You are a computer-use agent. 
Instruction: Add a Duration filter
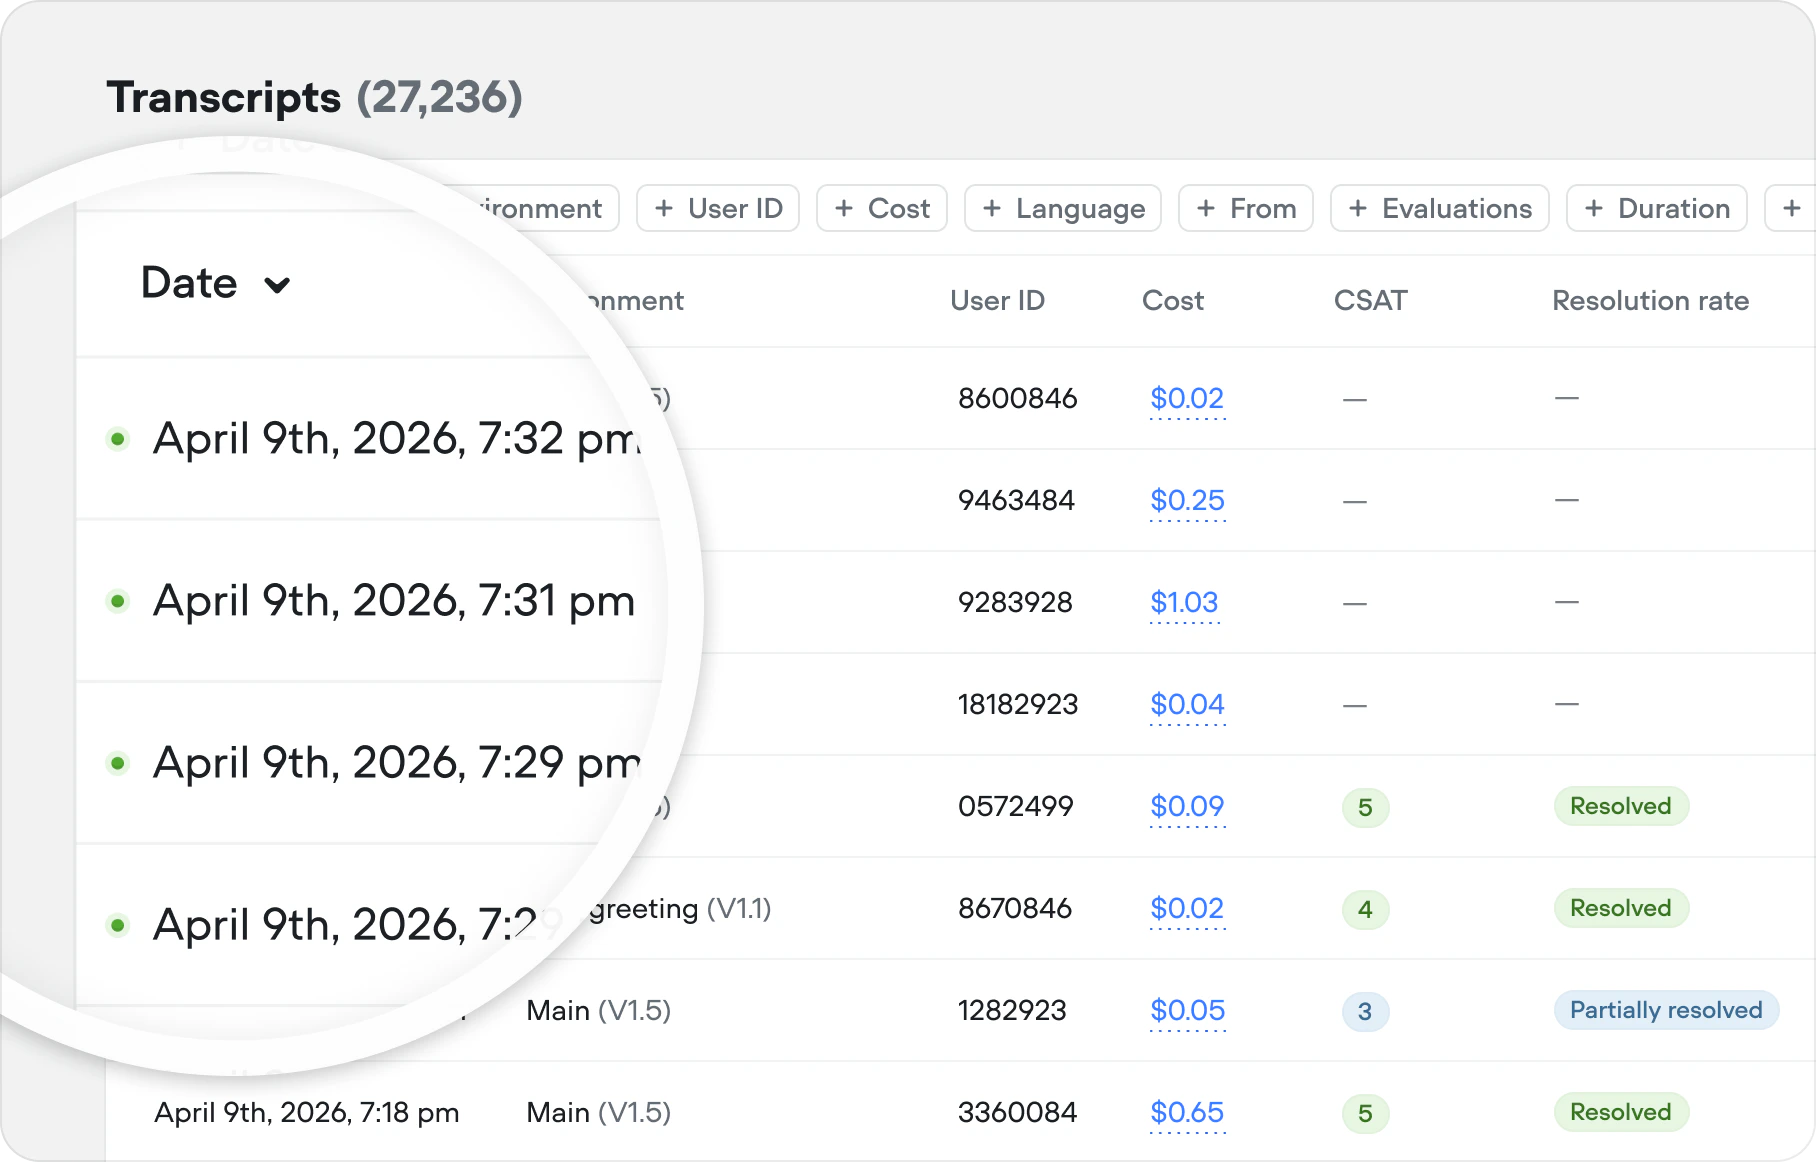click(x=1656, y=208)
